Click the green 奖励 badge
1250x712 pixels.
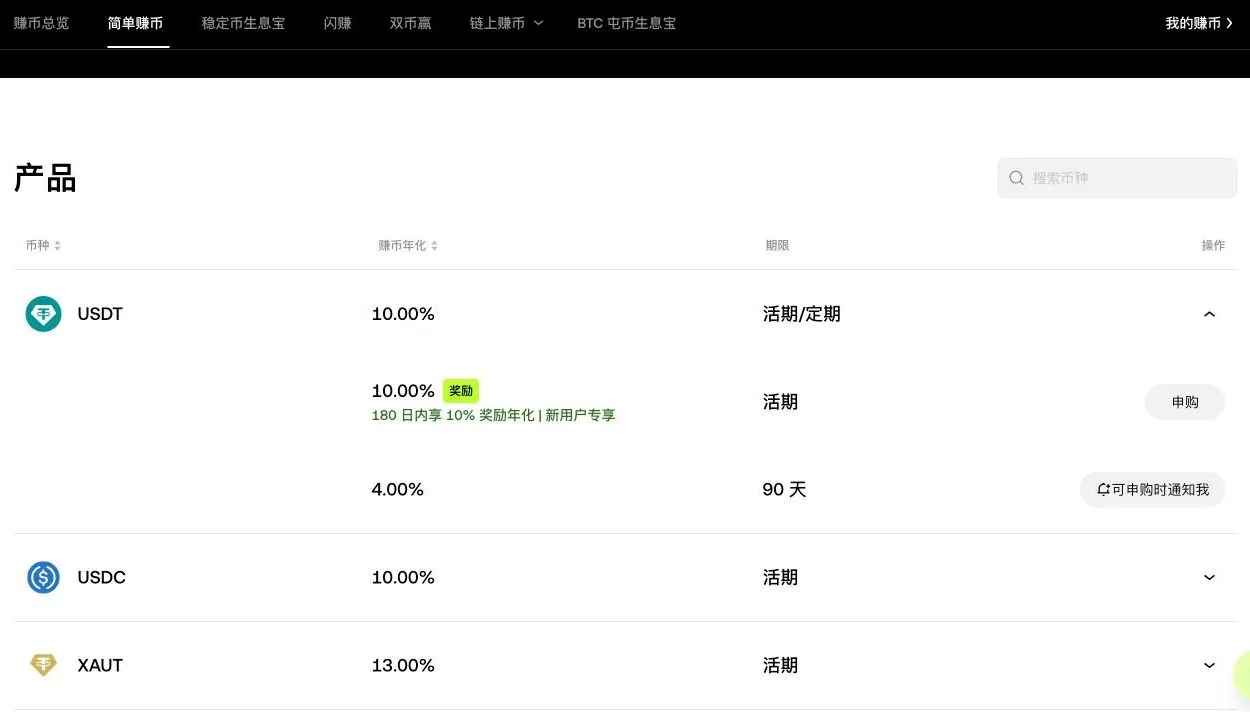click(x=461, y=391)
